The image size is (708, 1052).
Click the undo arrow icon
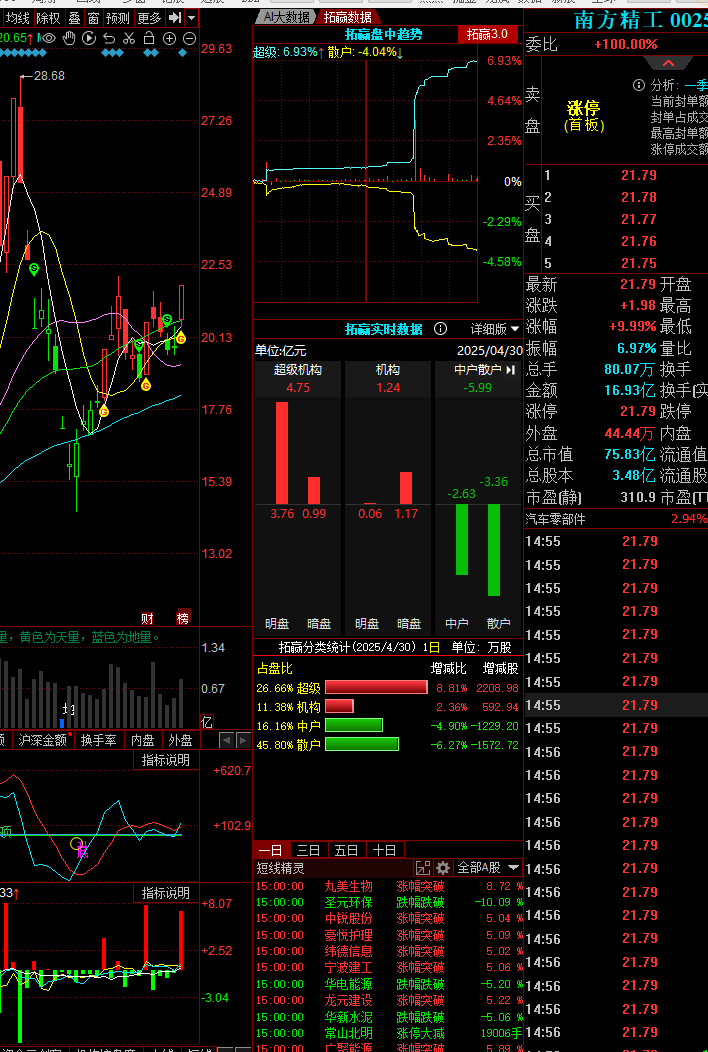click(x=109, y=38)
